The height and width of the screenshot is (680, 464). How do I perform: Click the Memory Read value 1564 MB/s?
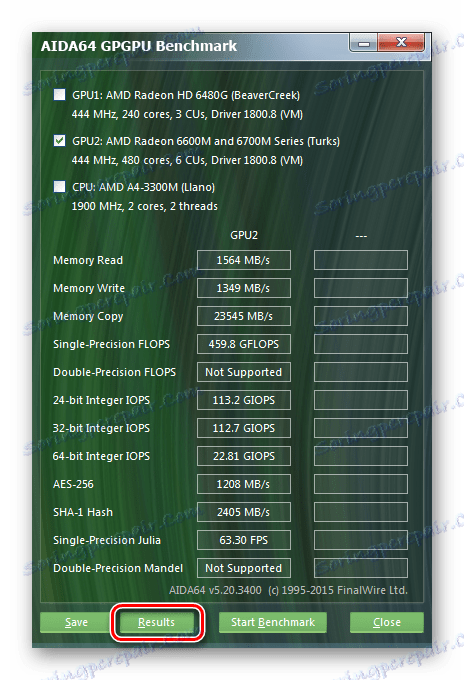[x=244, y=260]
